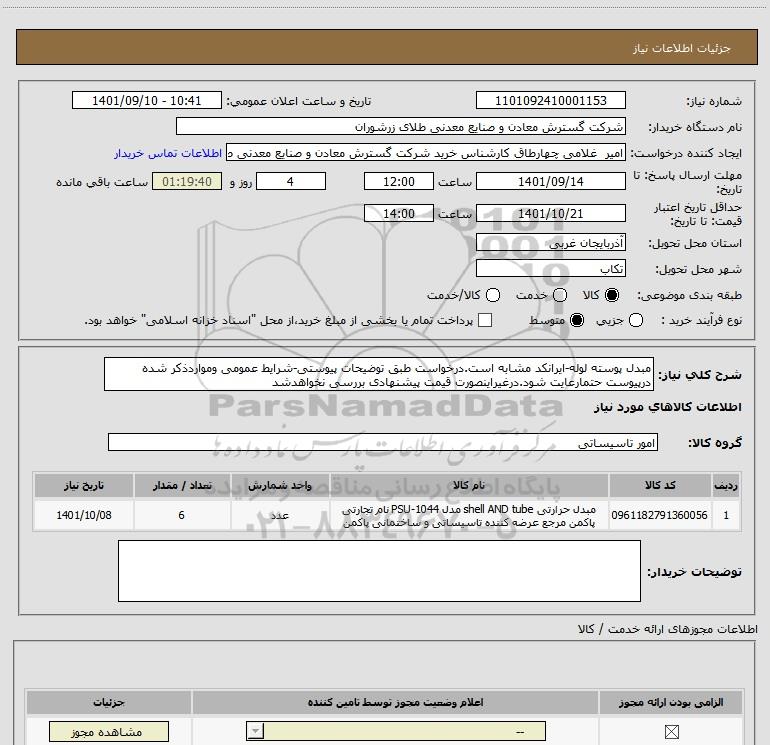Click the تاریخ نیاز column header

83,485
